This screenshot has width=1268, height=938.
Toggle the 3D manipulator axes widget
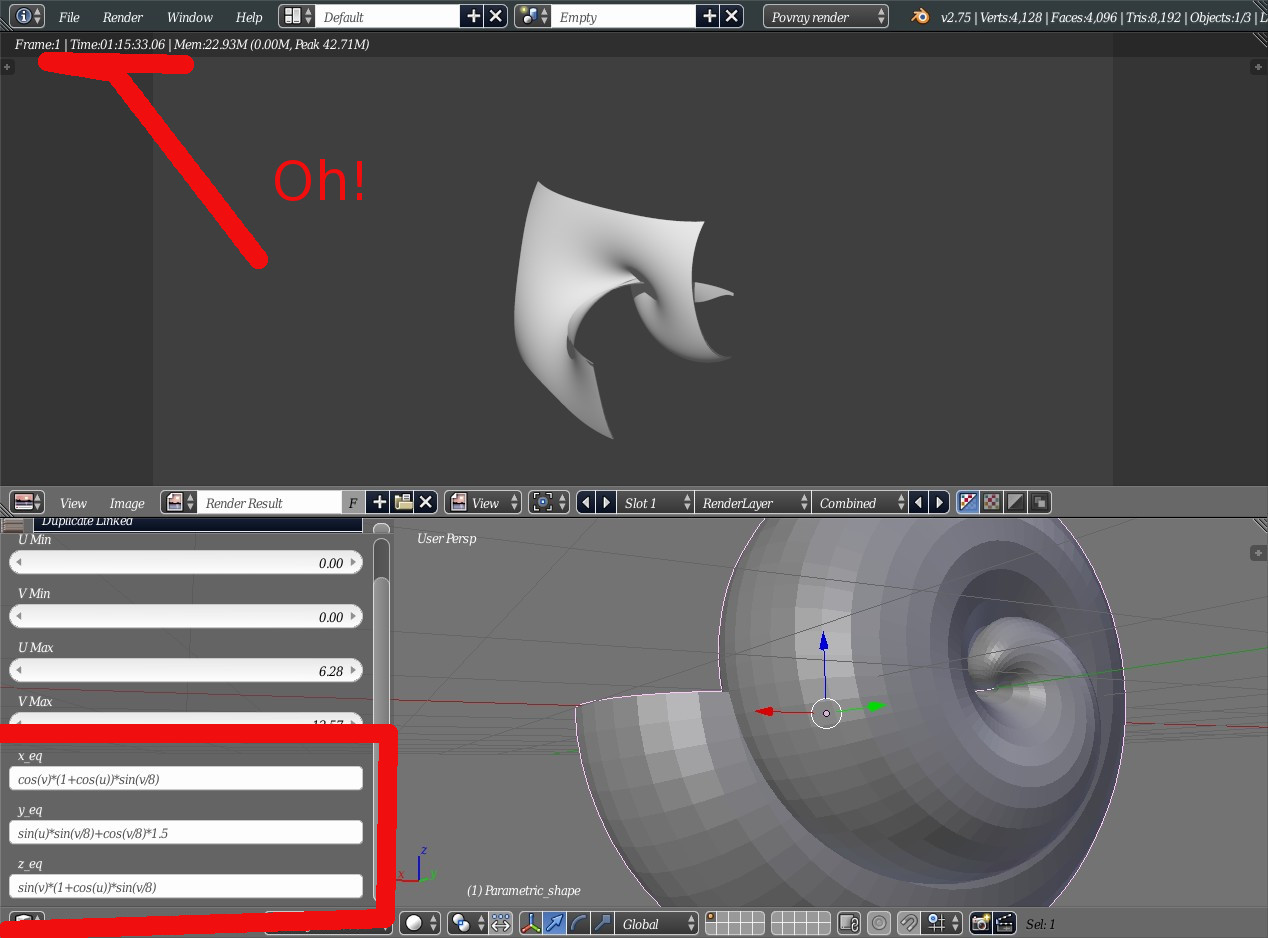point(532,923)
